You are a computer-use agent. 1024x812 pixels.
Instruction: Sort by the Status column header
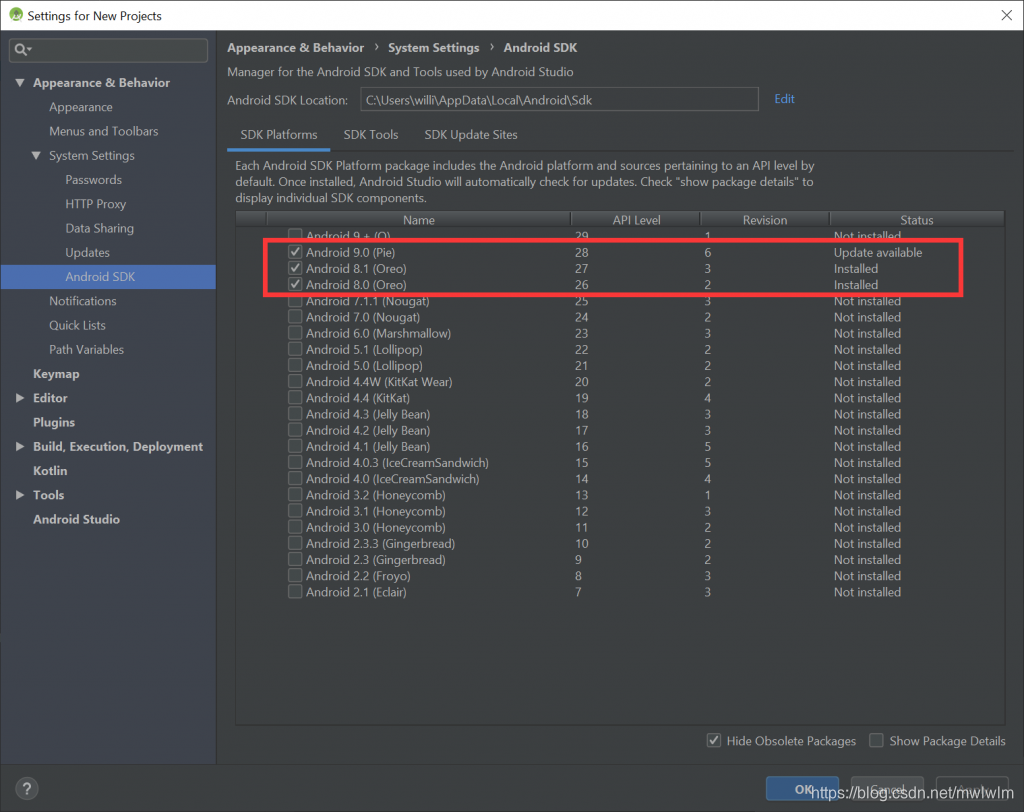tap(917, 220)
